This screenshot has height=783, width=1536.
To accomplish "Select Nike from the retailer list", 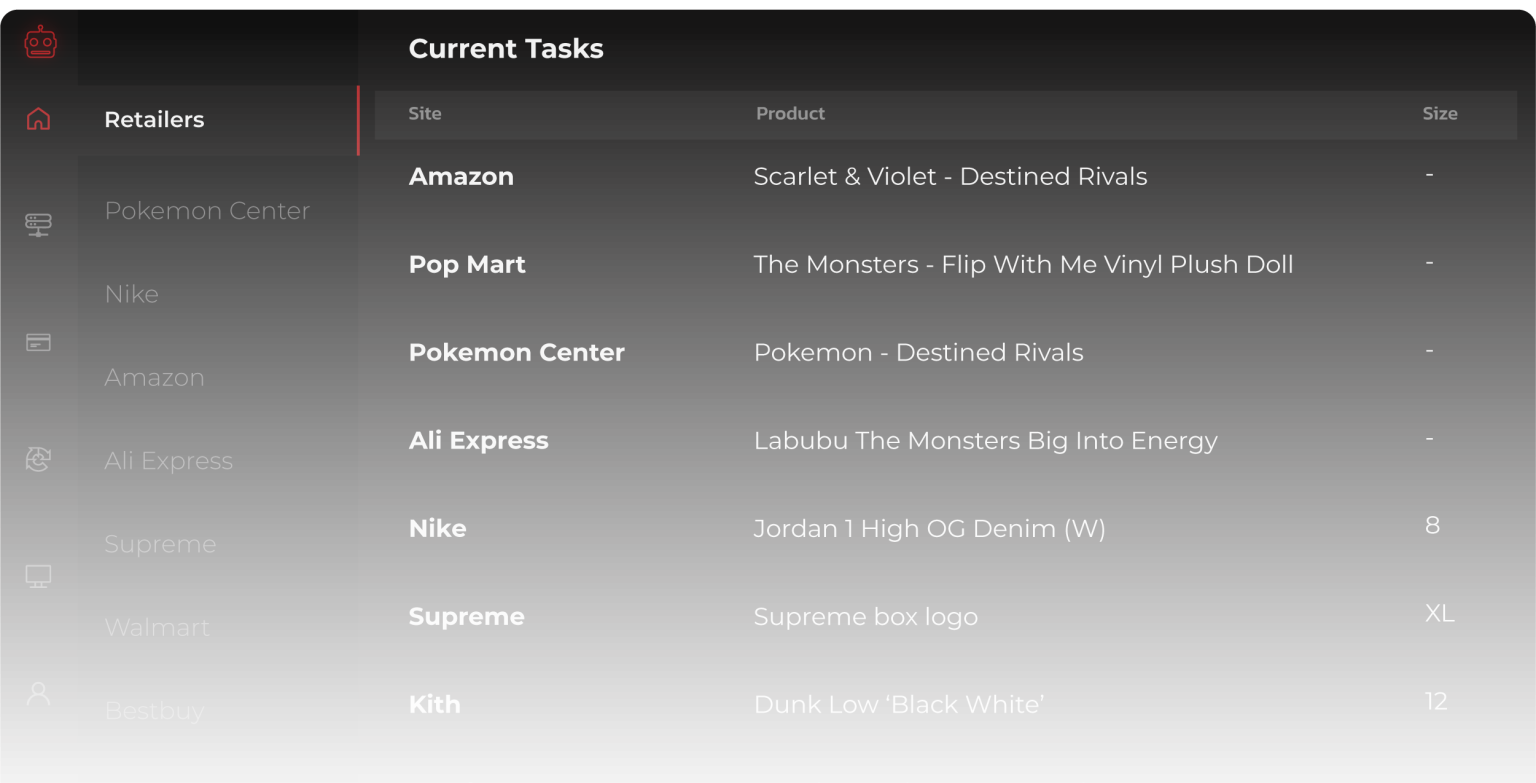I will pyautogui.click(x=131, y=294).
